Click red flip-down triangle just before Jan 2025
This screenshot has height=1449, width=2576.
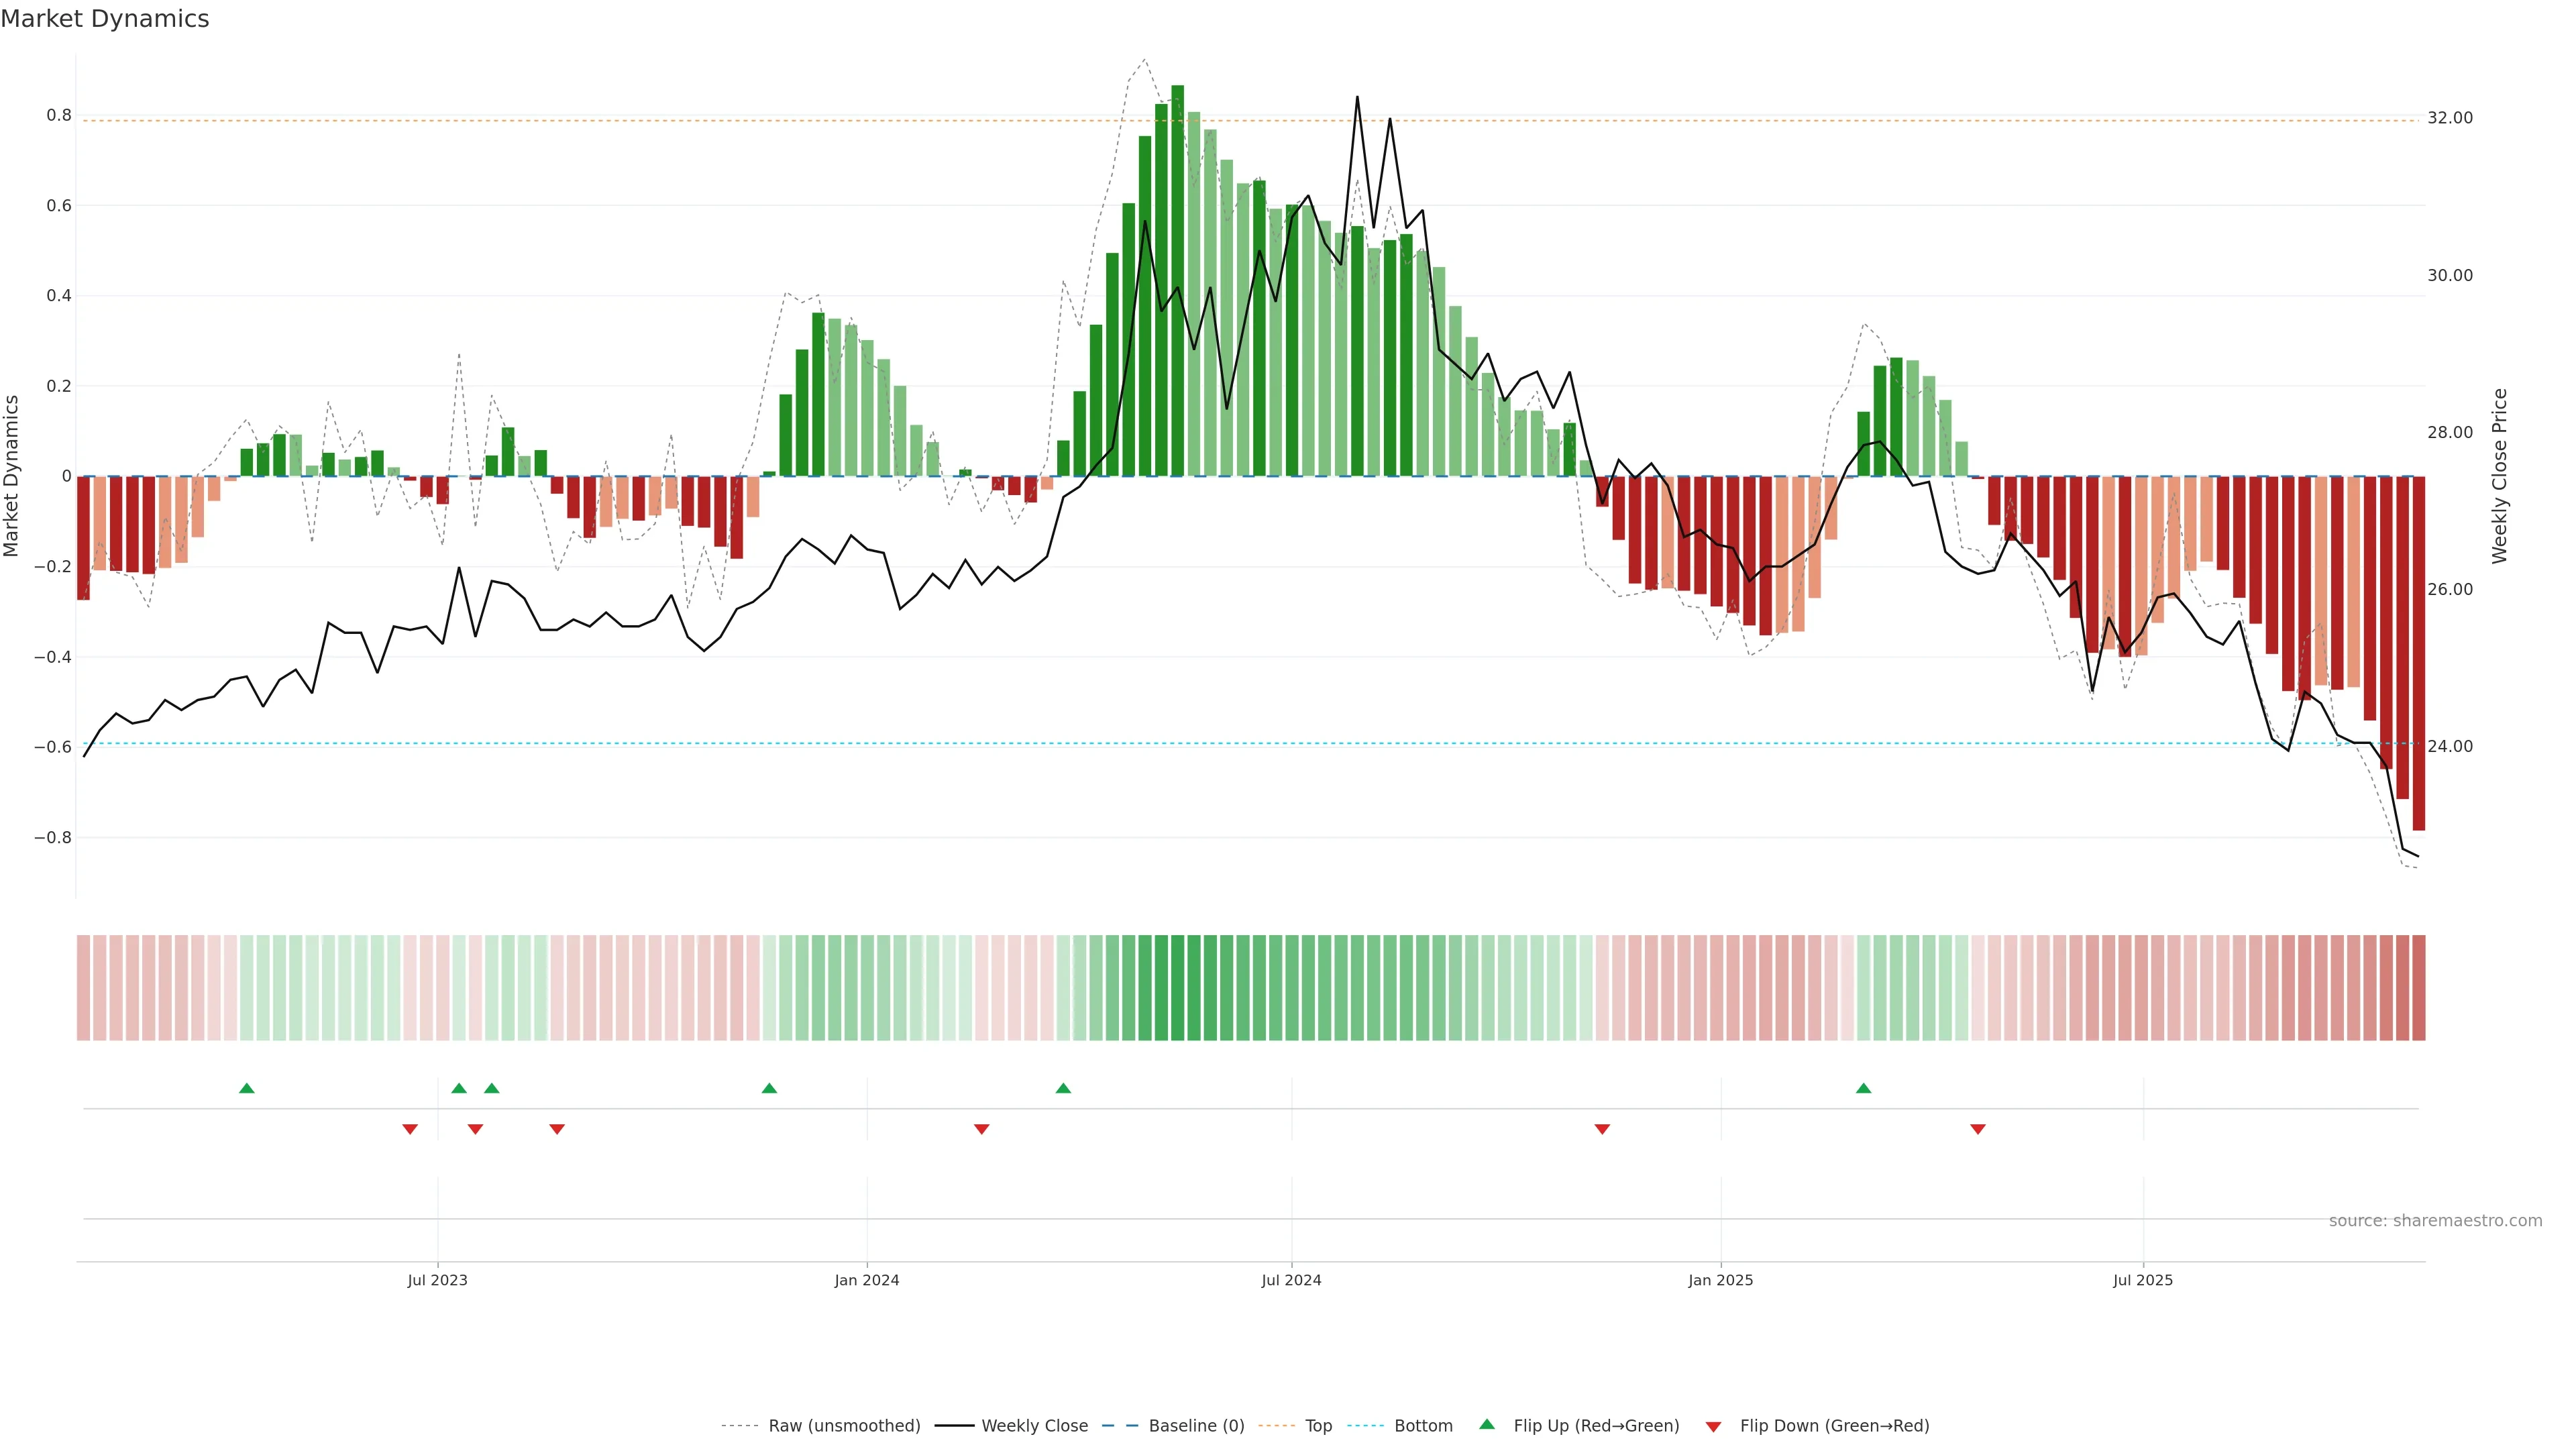[1602, 1129]
